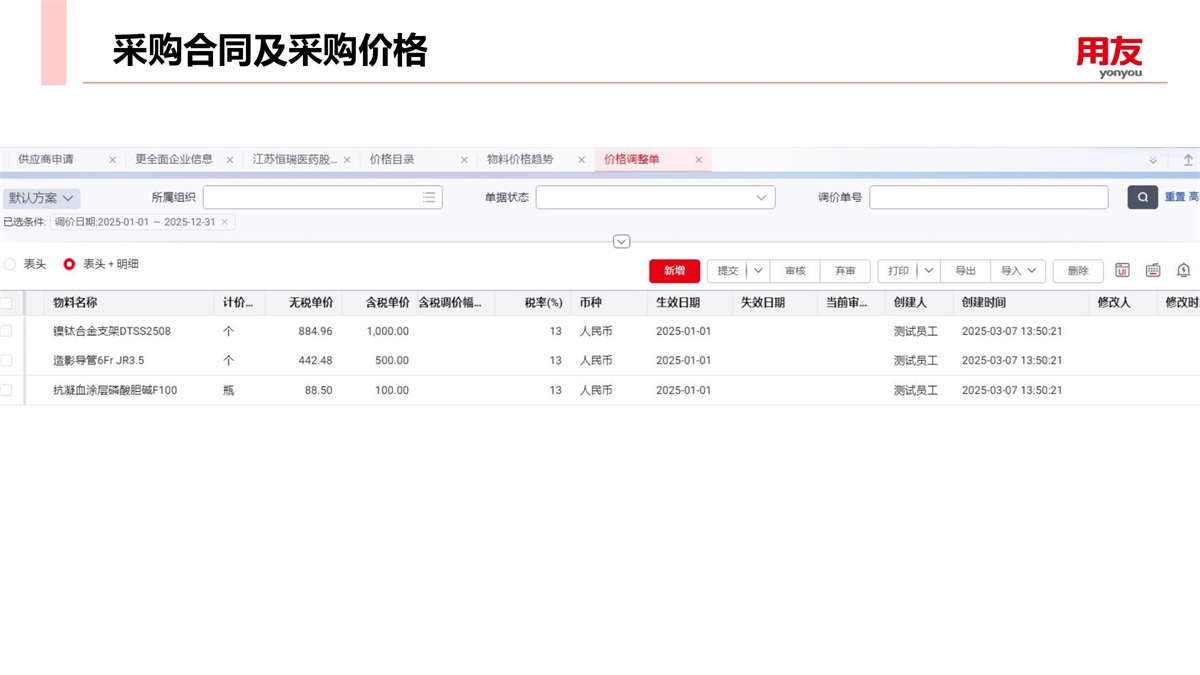Collapse the query panel with chevron toggle

622,241
